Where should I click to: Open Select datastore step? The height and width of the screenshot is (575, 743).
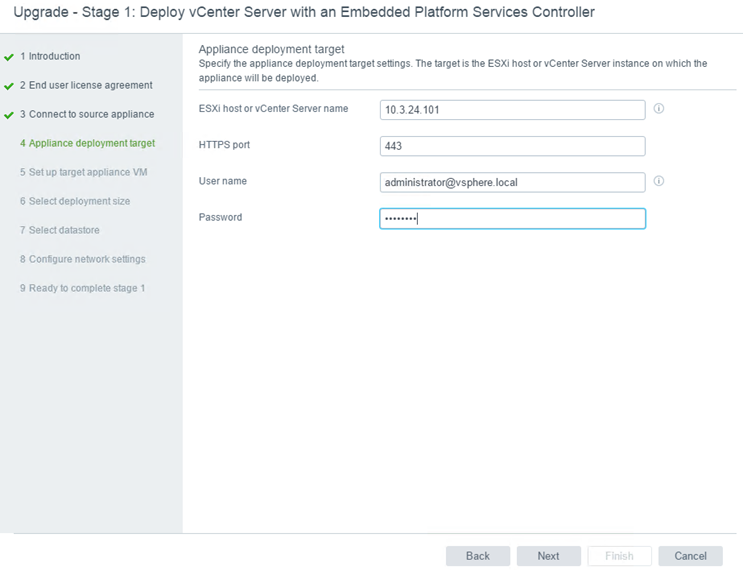click(x=60, y=230)
